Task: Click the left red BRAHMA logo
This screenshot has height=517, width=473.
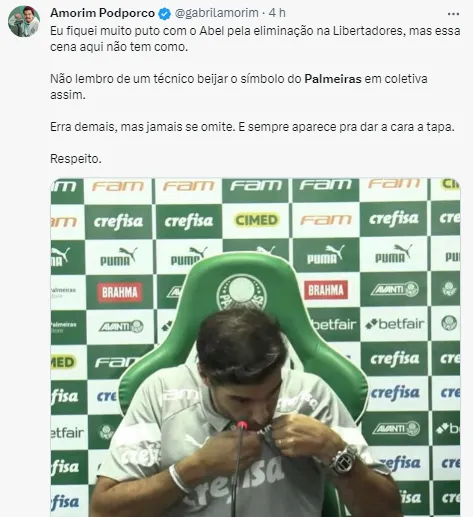Action: [120, 292]
